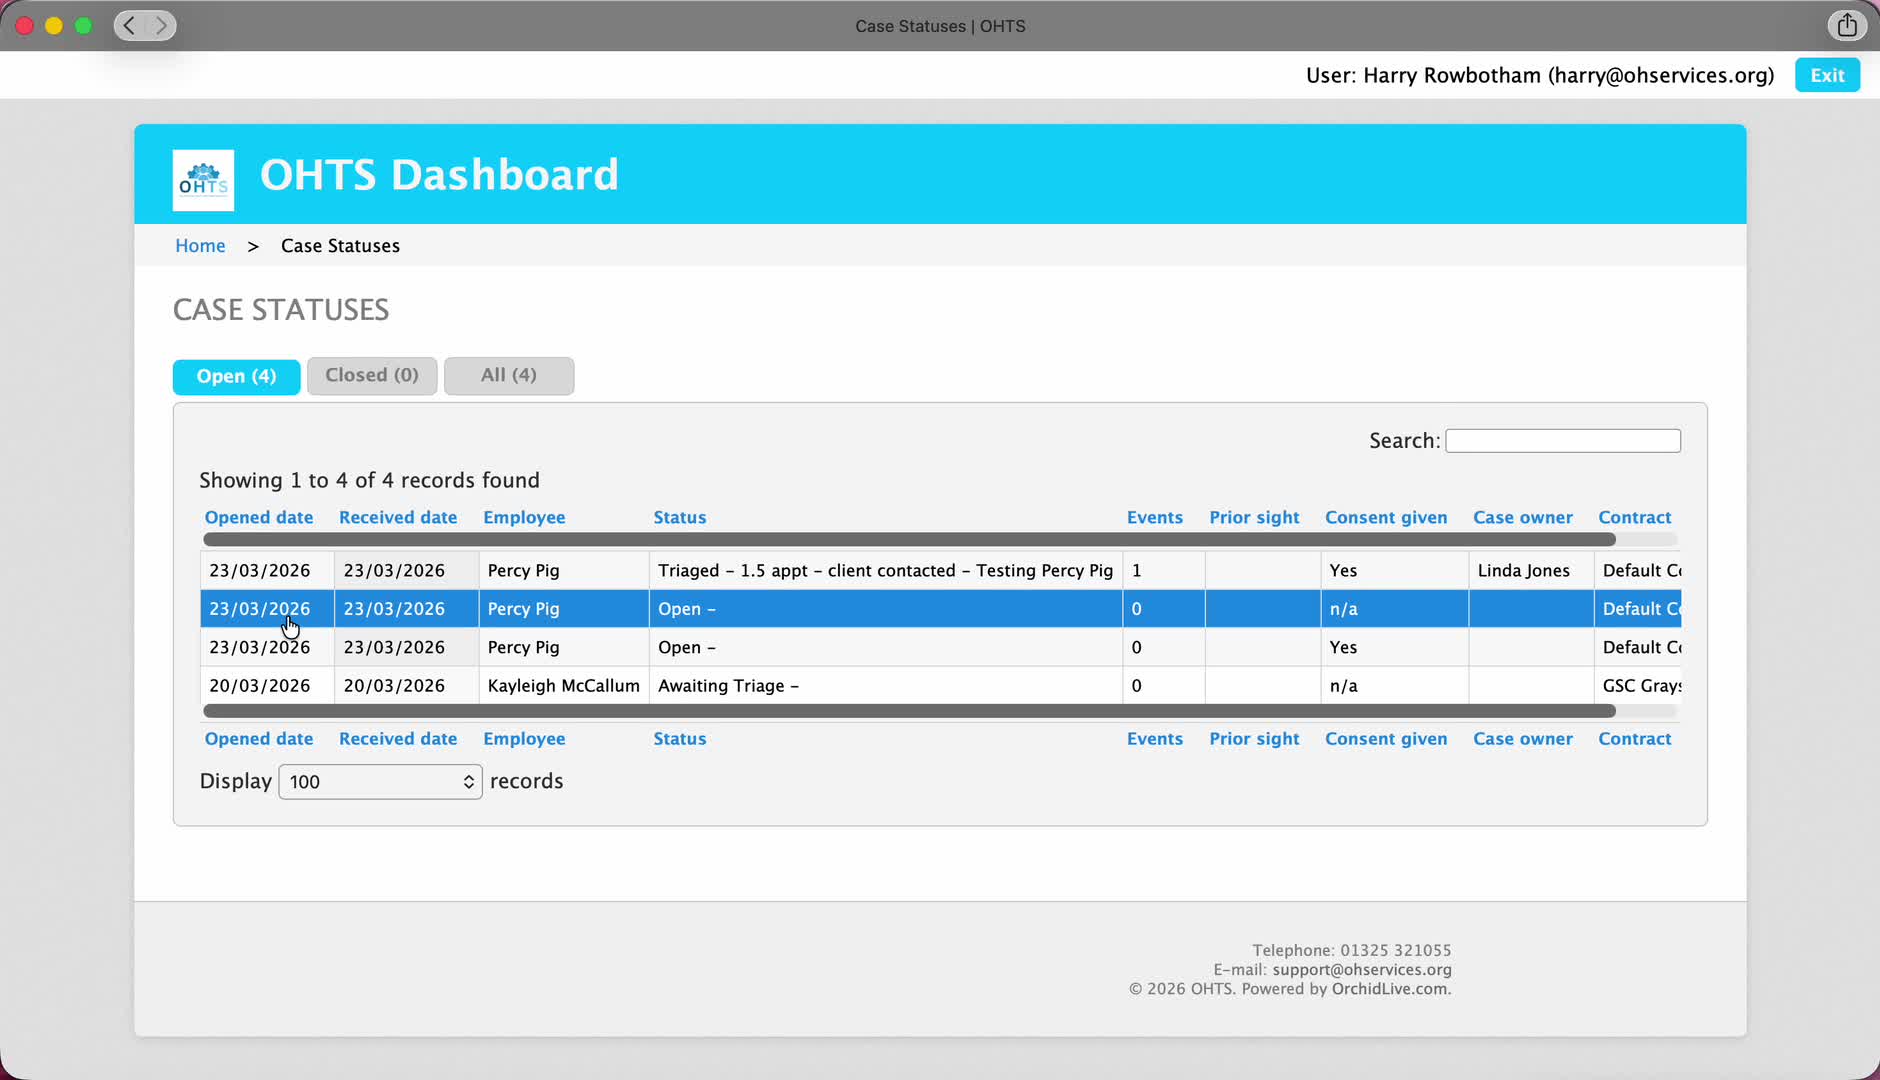
Task: Click the OHTS logo icon
Action: click(x=203, y=180)
